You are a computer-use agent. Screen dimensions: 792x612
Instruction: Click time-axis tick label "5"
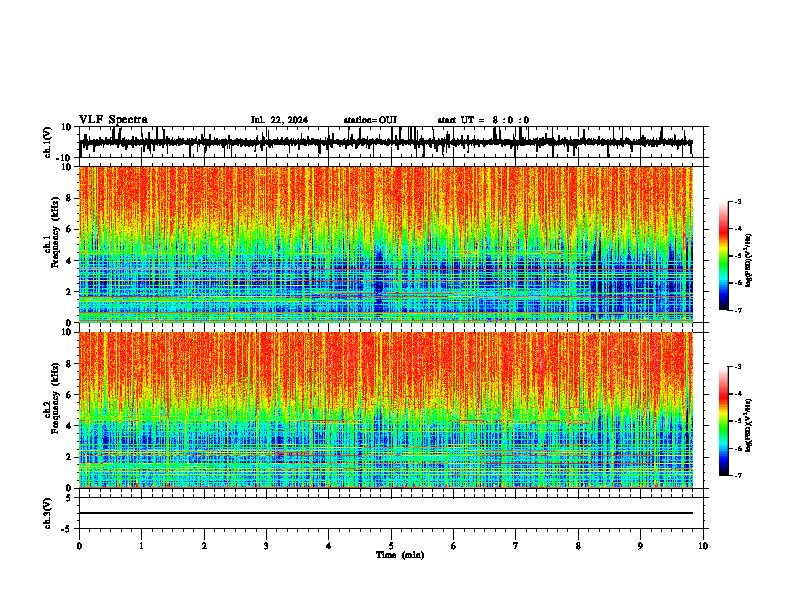point(391,546)
